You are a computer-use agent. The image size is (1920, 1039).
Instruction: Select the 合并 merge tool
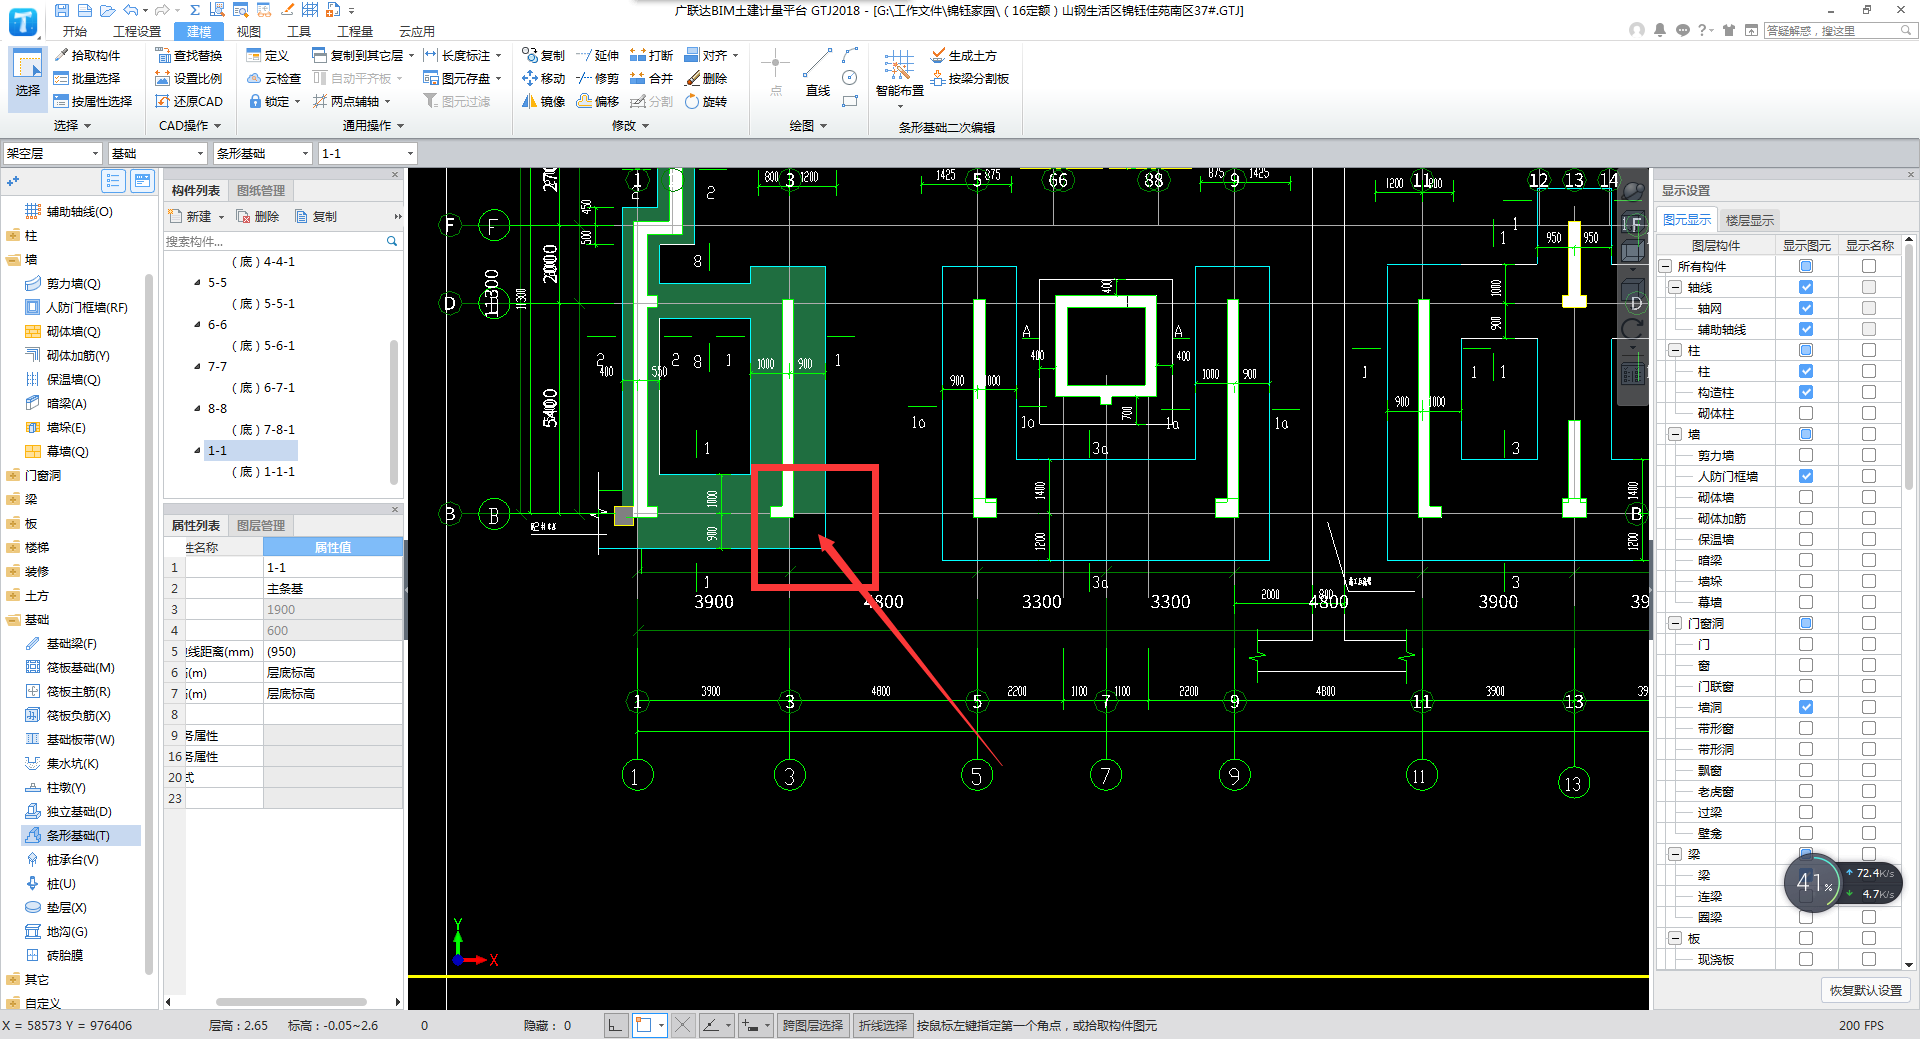click(651, 78)
